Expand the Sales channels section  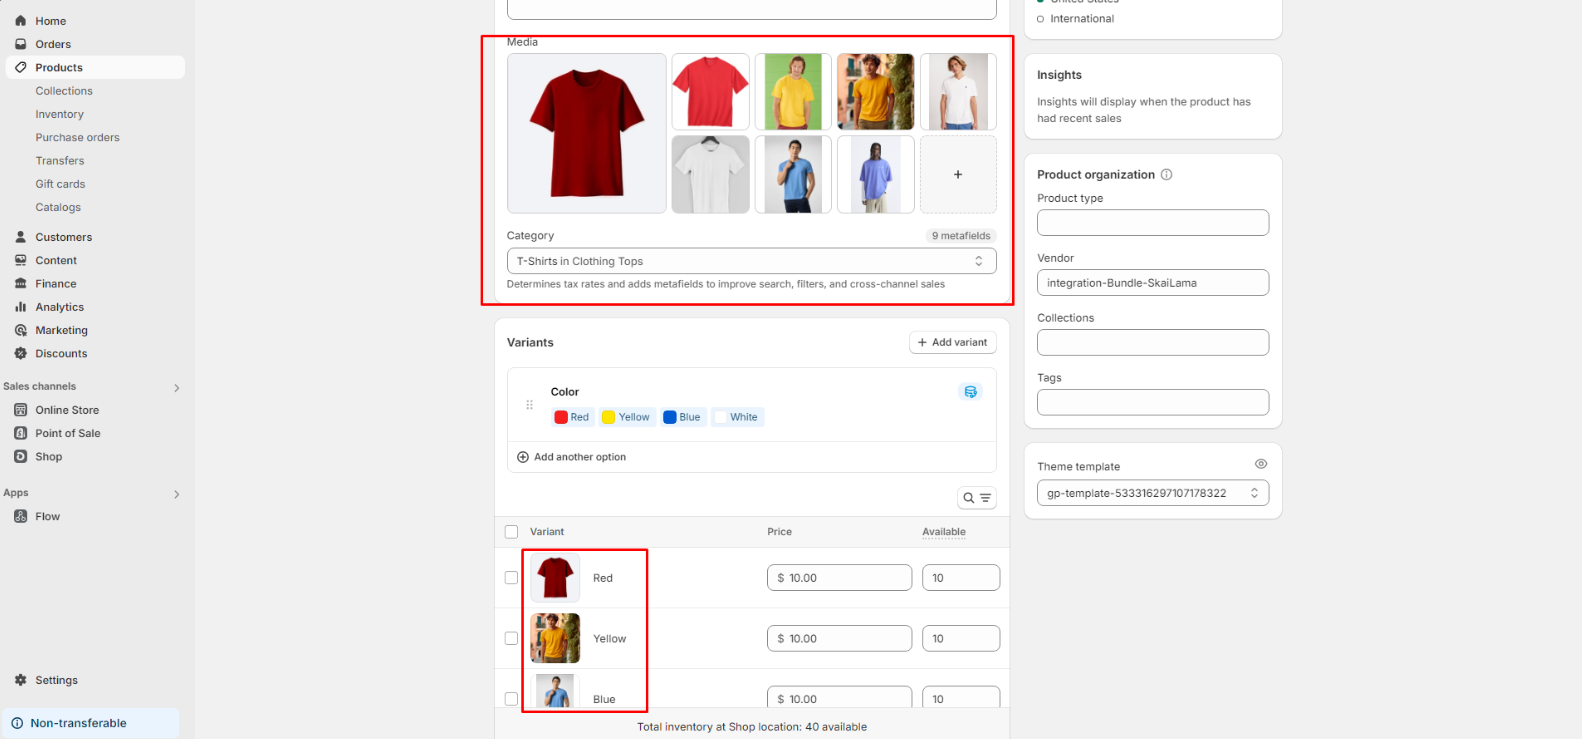point(177,388)
